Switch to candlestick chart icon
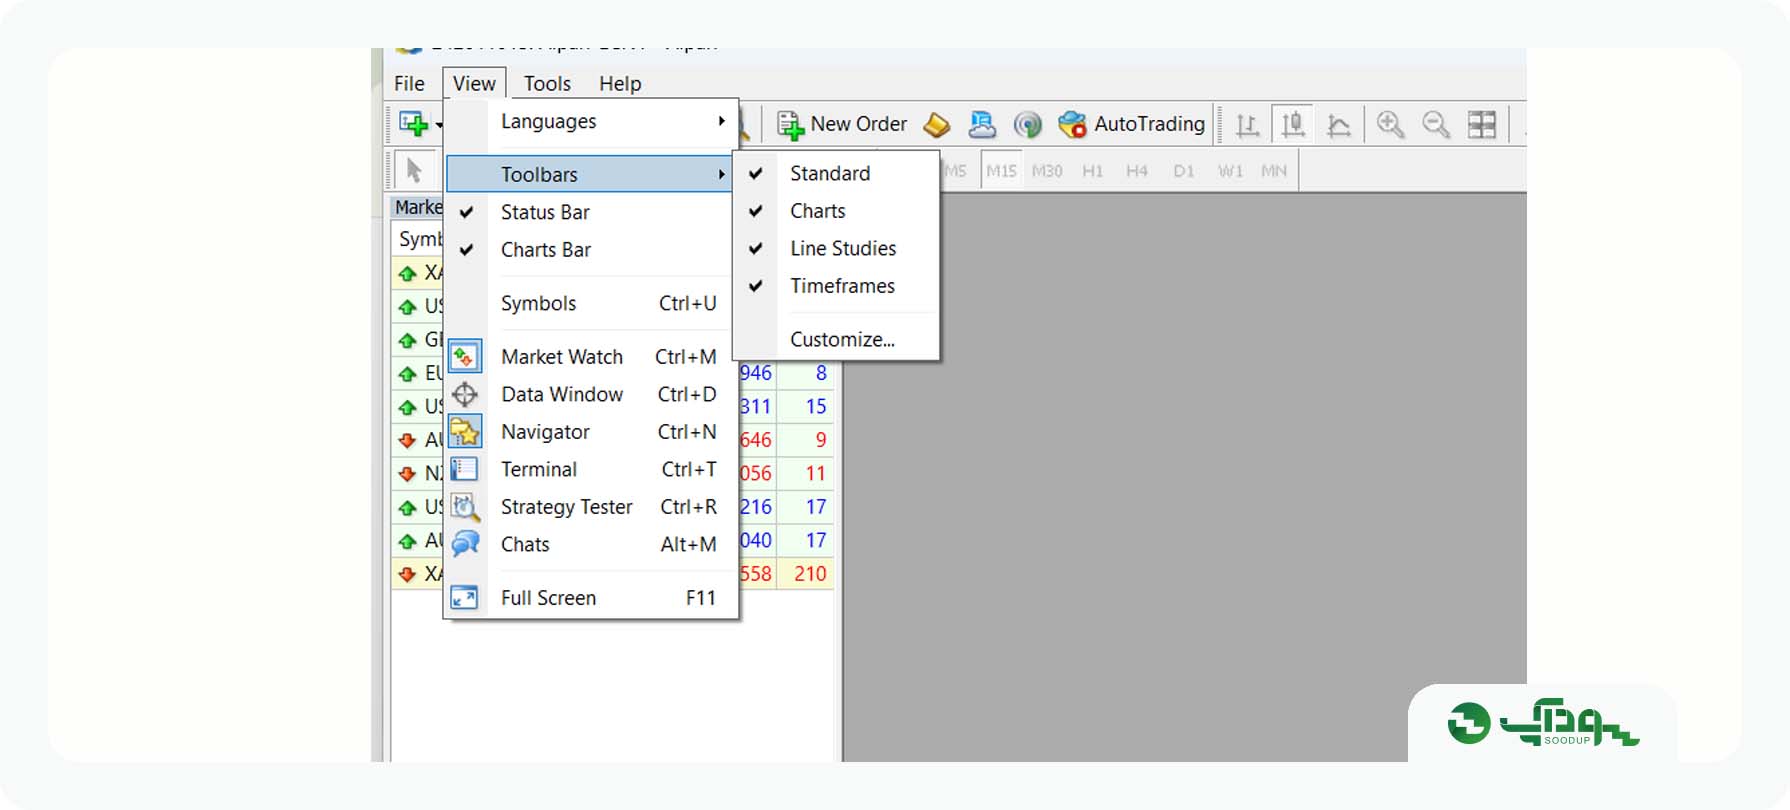The image size is (1790, 810). [x=1292, y=125]
